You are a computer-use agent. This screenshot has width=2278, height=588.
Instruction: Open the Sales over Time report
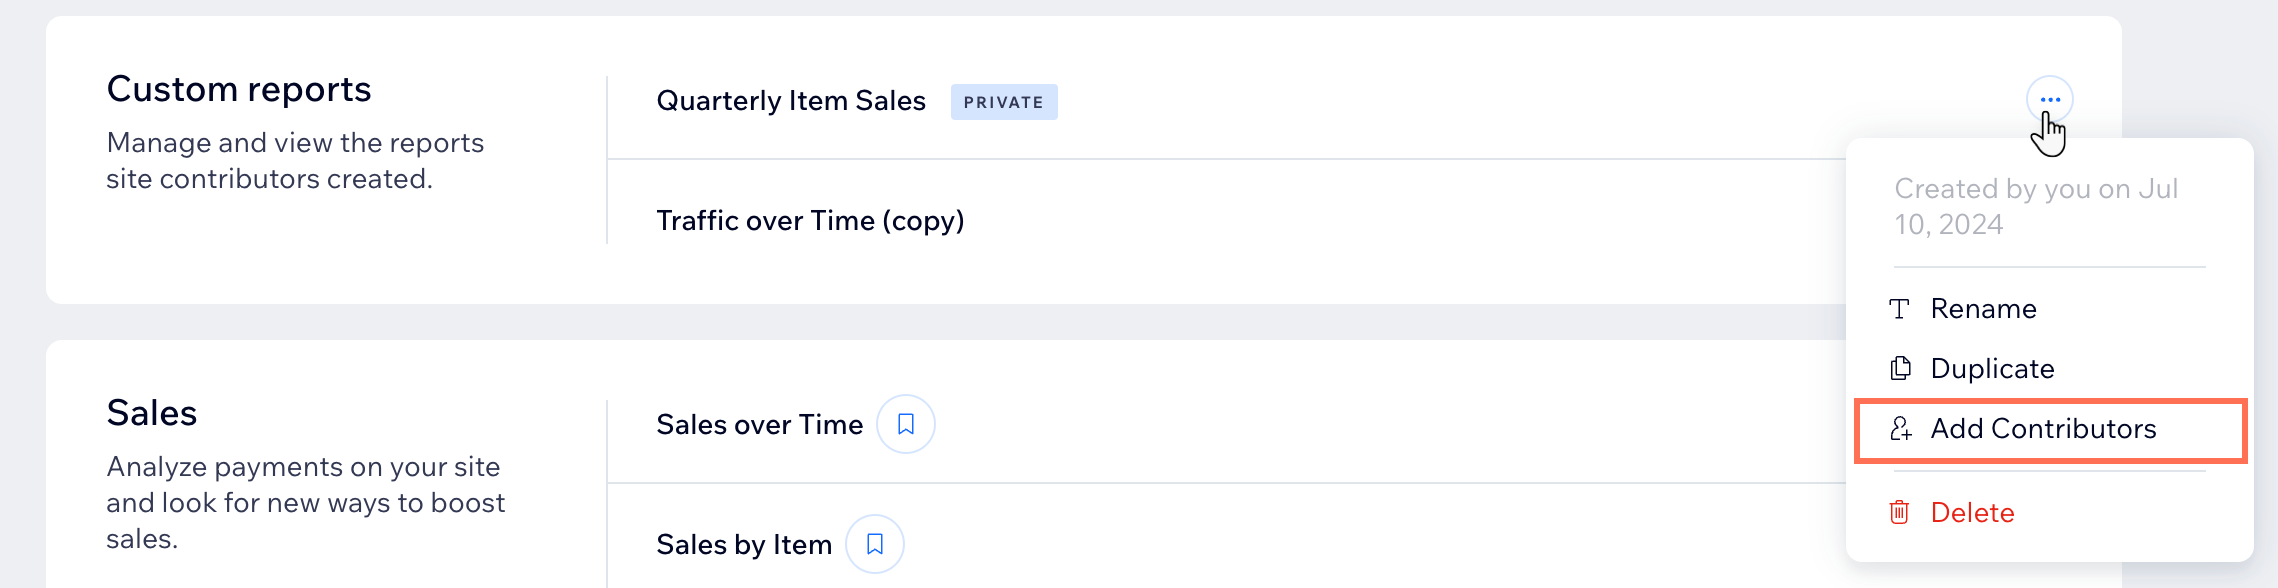759,425
